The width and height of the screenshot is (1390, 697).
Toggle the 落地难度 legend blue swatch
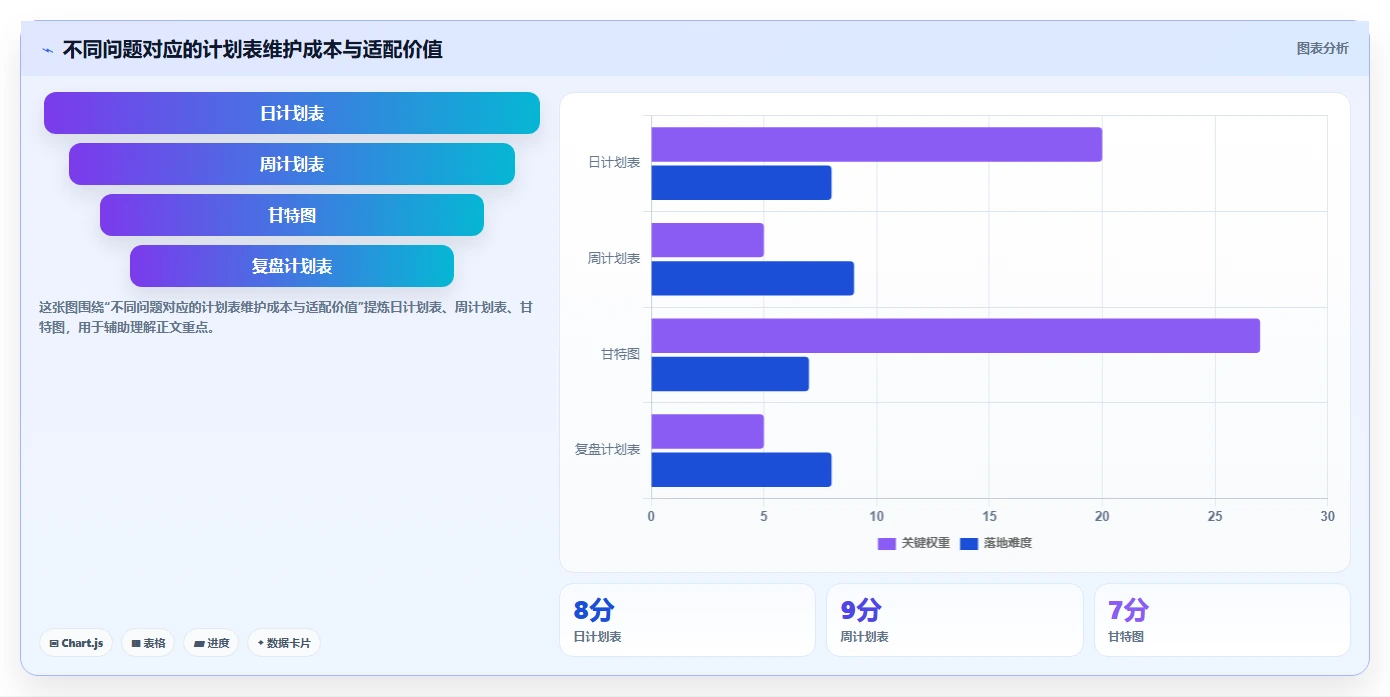coord(969,543)
